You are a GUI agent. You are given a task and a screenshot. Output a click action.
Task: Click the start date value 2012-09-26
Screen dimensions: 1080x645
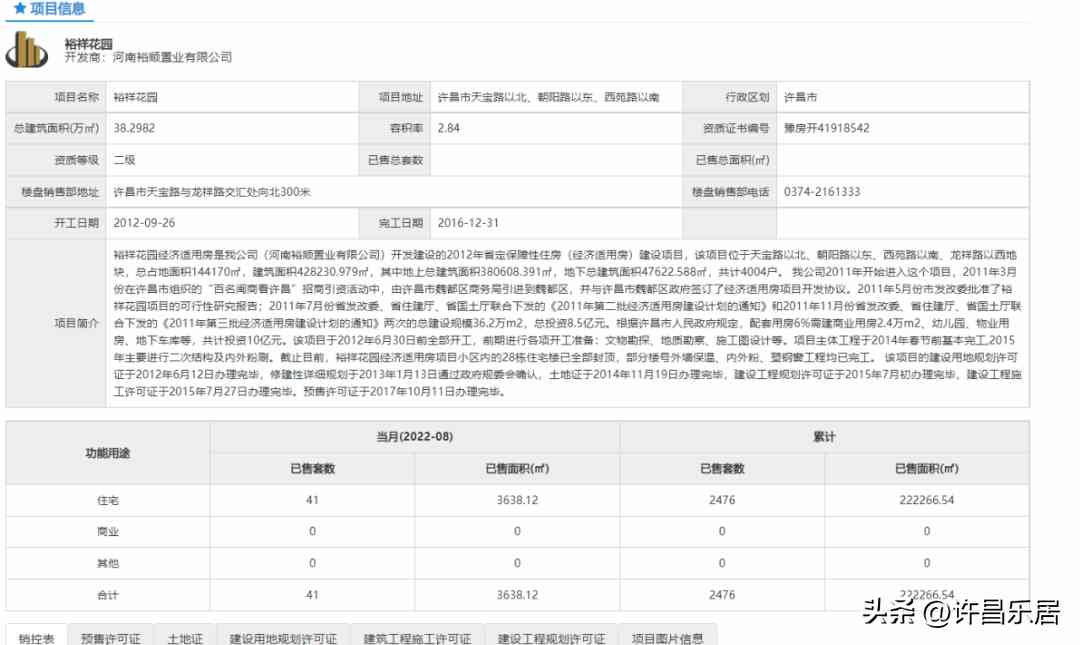144,223
